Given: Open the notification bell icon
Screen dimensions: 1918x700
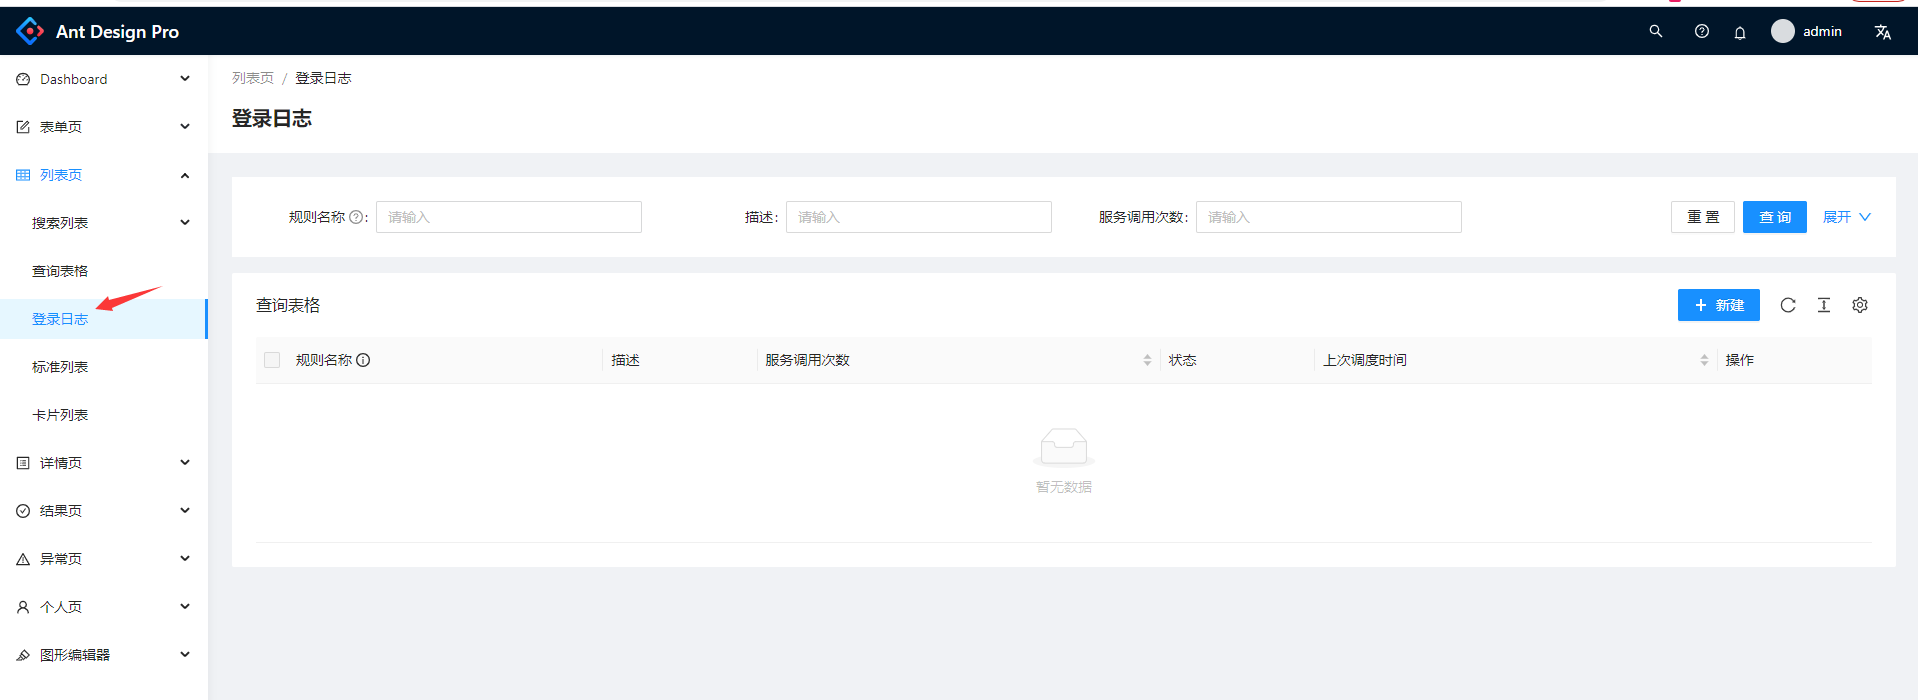Looking at the screenshot, I should click(1740, 32).
